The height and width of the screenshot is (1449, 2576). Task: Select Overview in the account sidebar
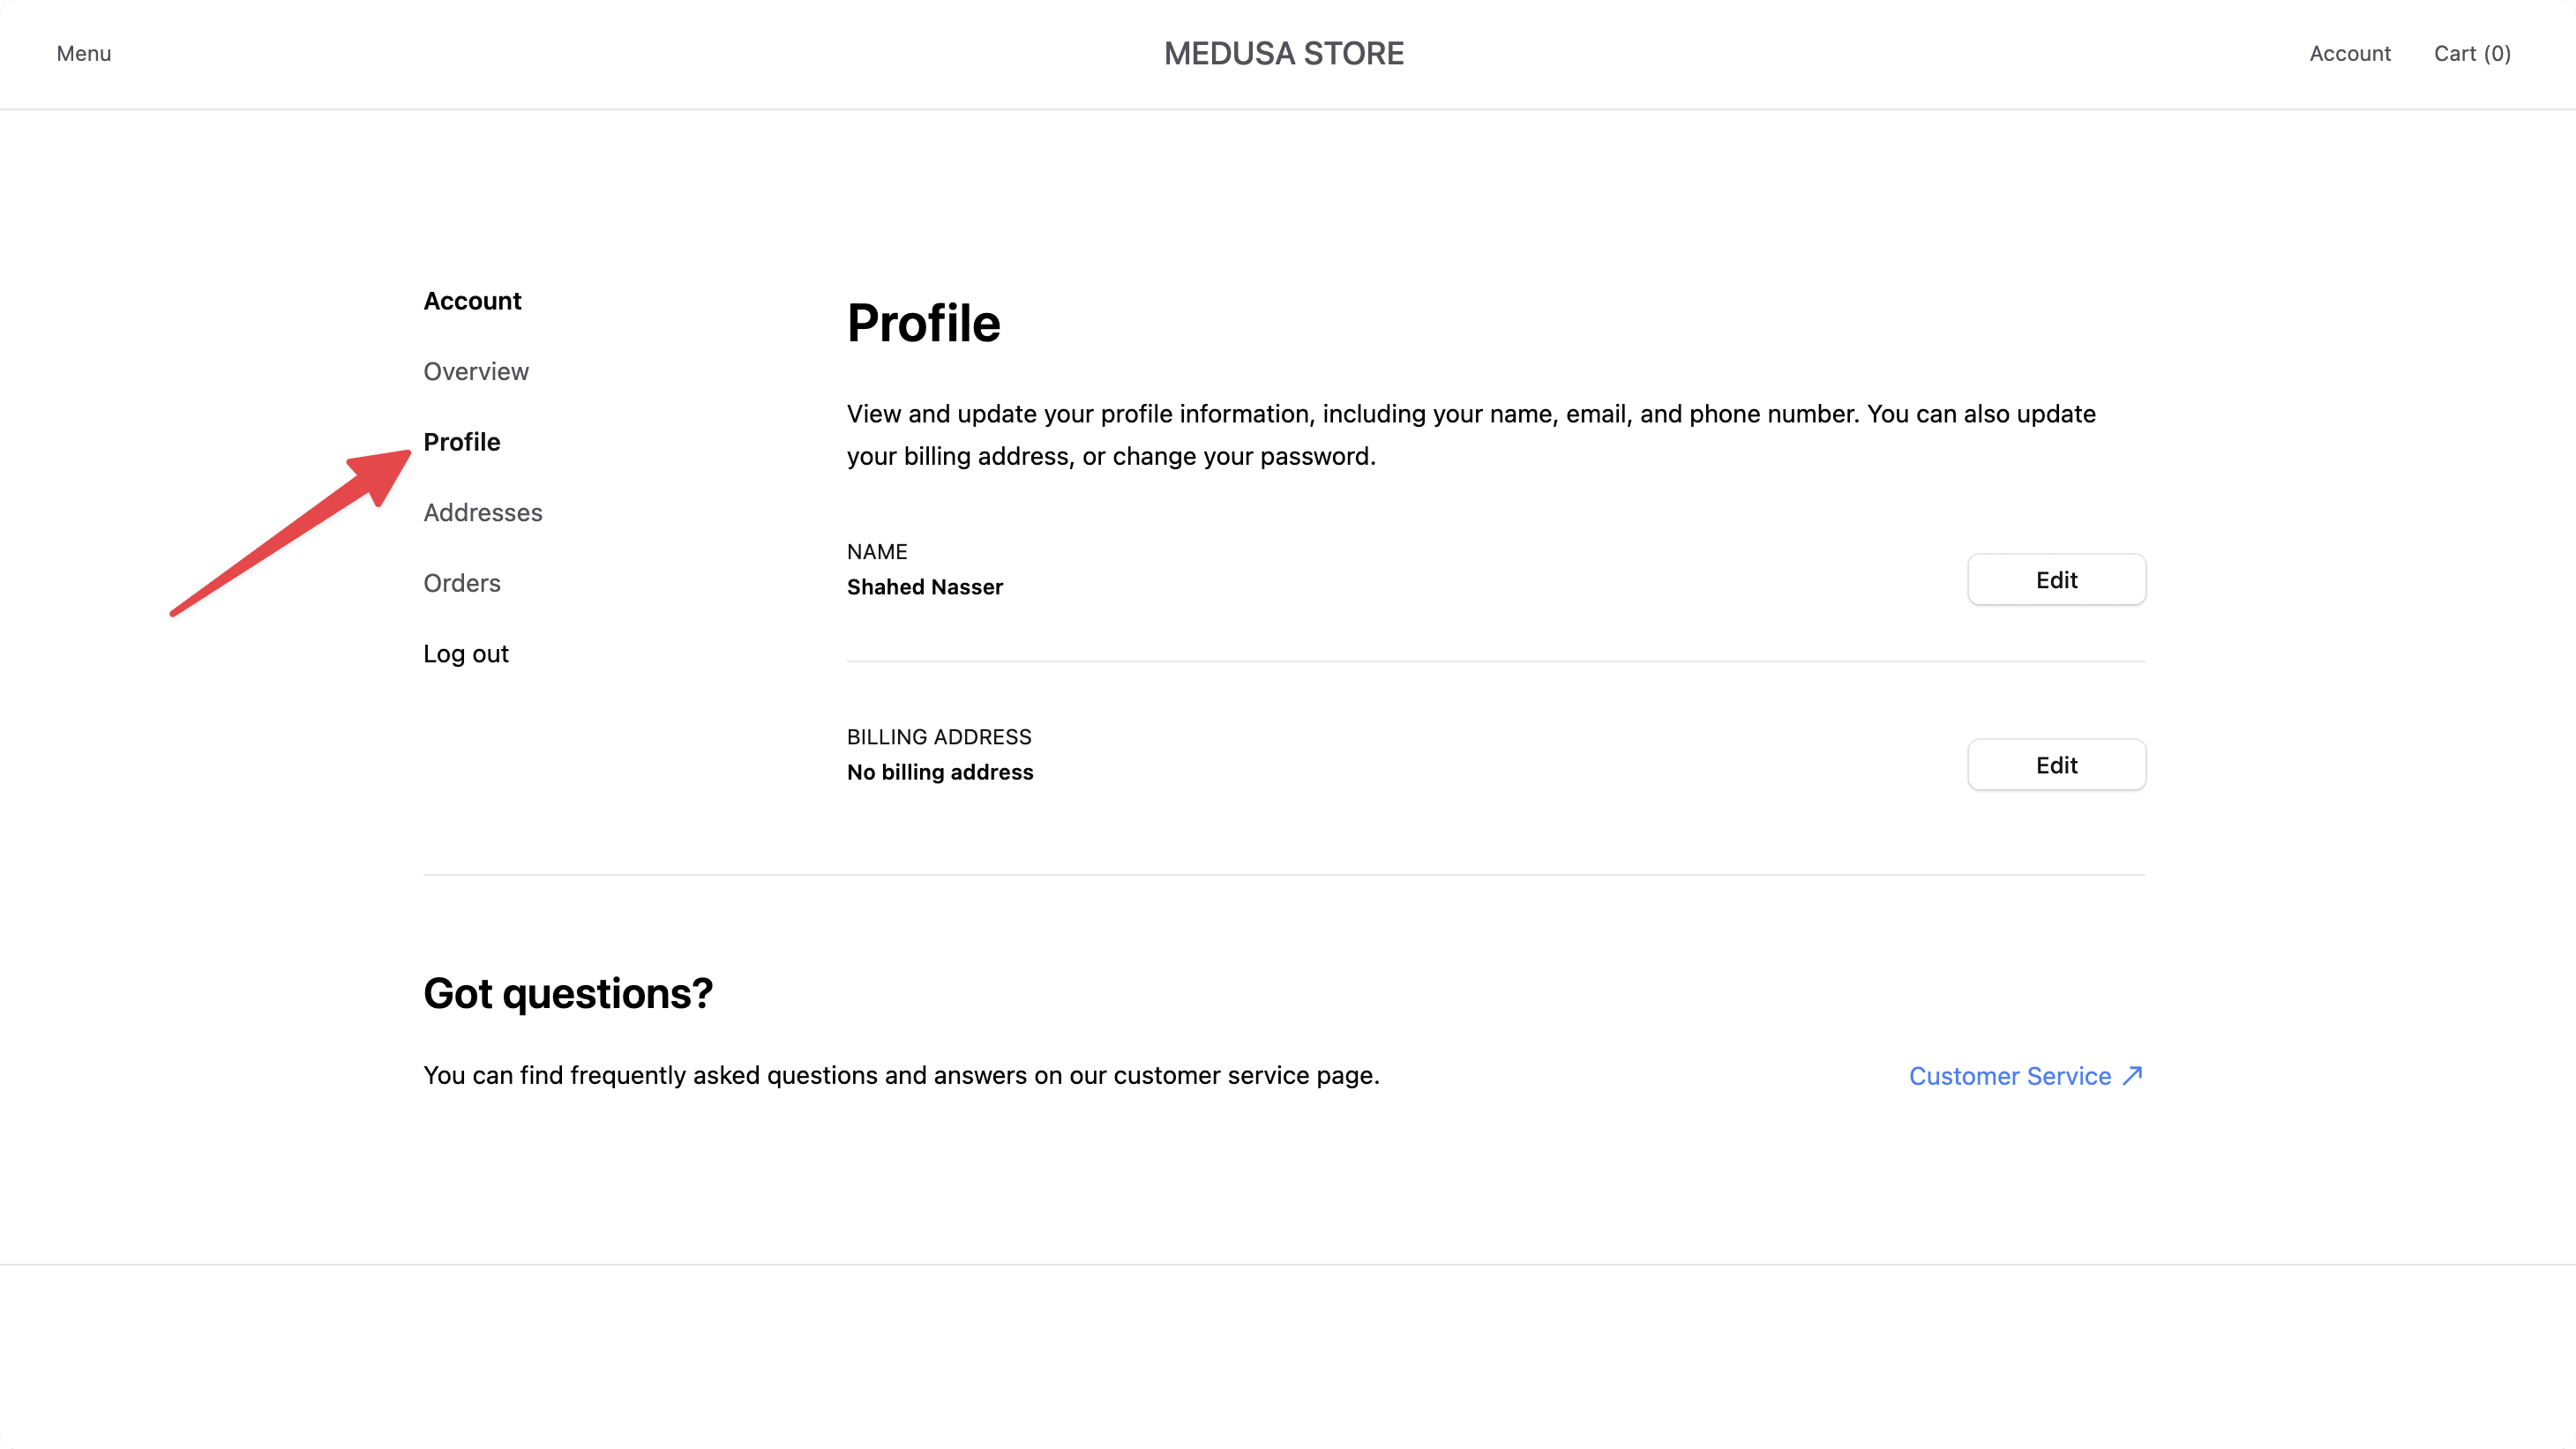coord(476,371)
